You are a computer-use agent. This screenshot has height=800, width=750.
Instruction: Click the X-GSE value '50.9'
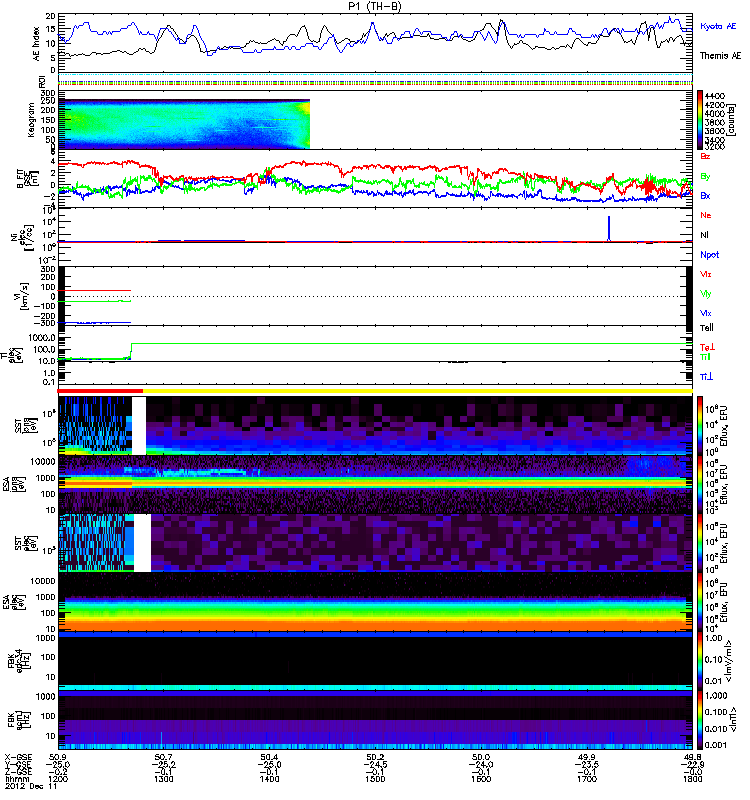pyautogui.click(x=58, y=757)
